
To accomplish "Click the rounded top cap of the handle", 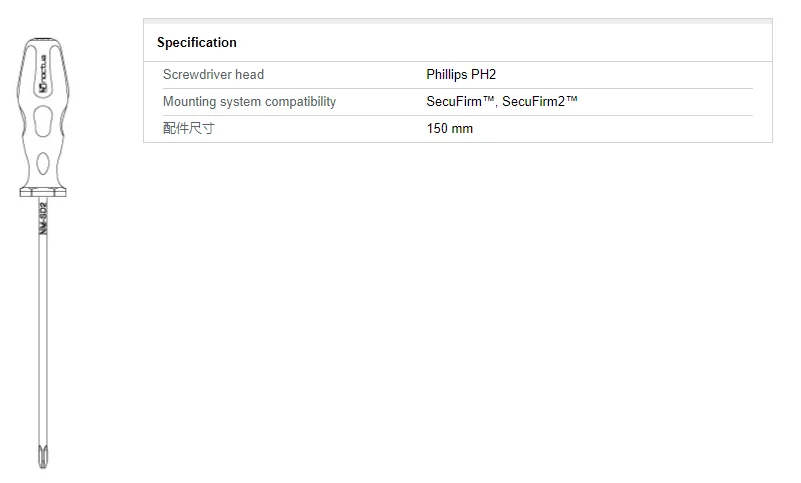I will pyautogui.click(x=43, y=43).
